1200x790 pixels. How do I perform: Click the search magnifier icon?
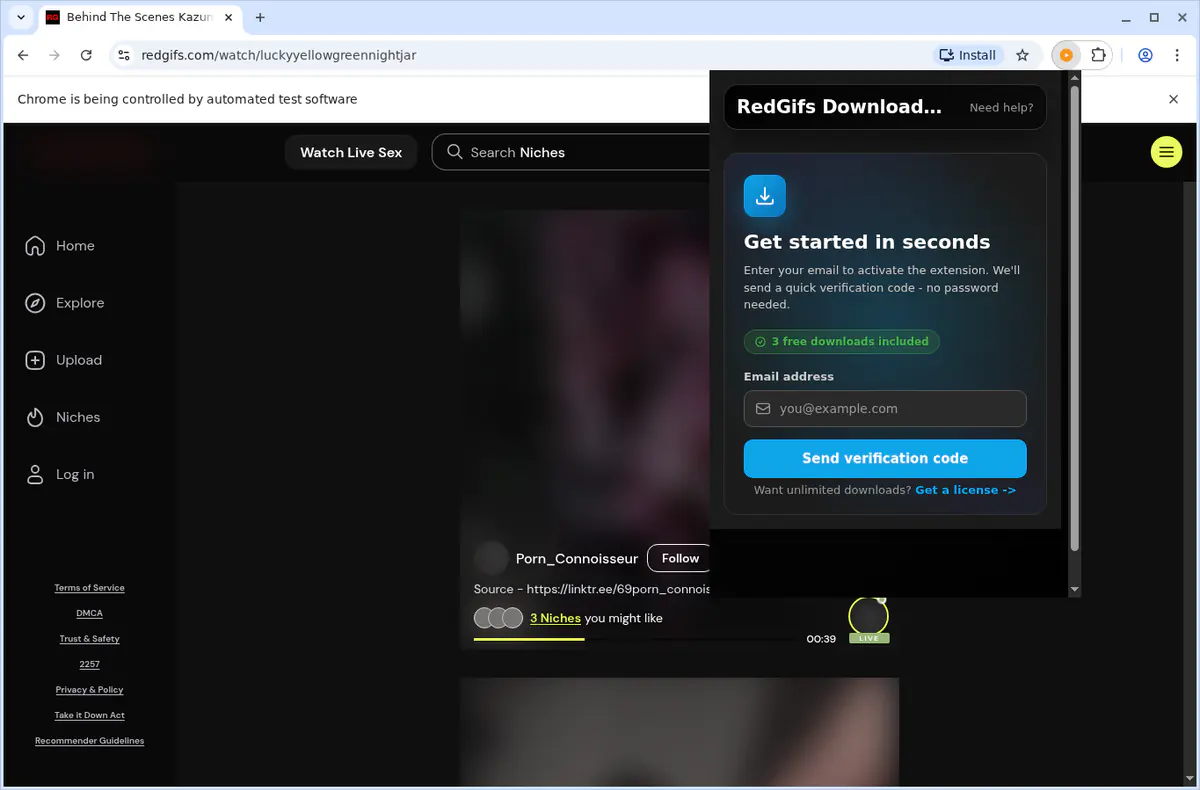point(455,152)
